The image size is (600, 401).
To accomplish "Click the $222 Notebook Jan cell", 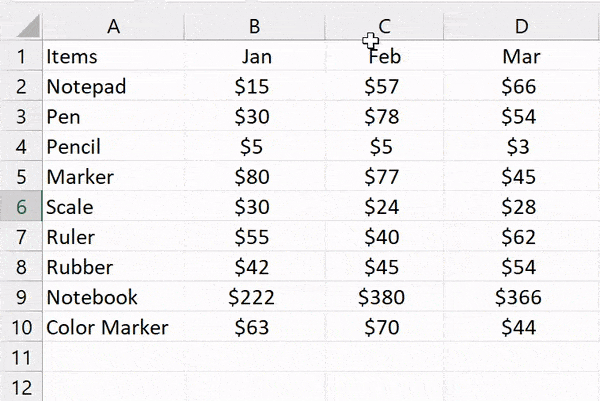I will point(255,297).
